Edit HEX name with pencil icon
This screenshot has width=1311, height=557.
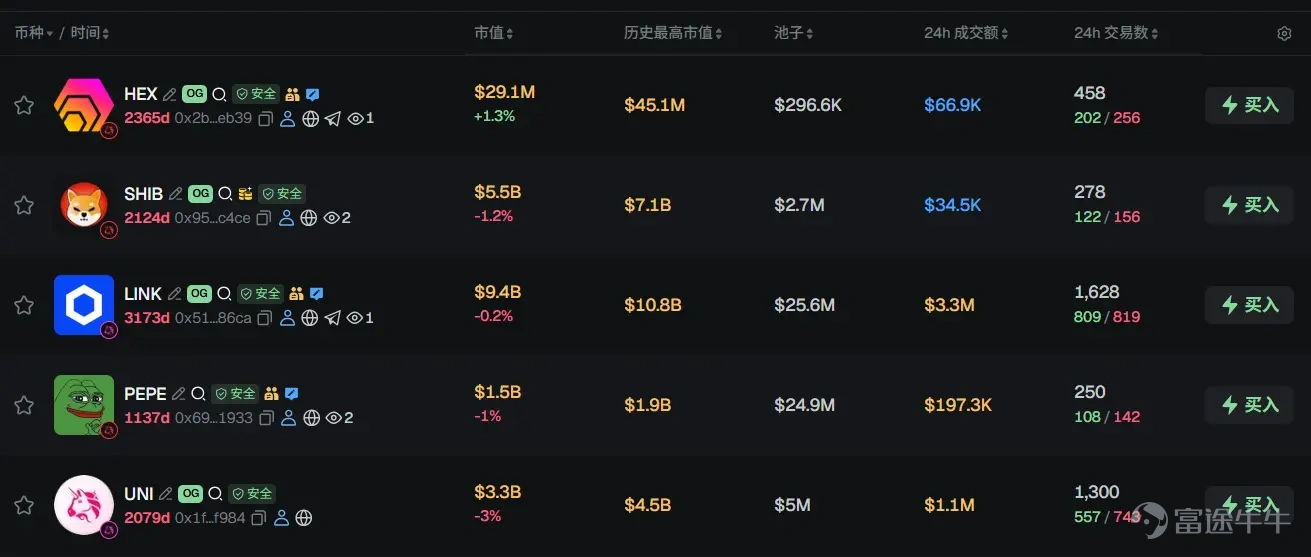pyautogui.click(x=170, y=94)
